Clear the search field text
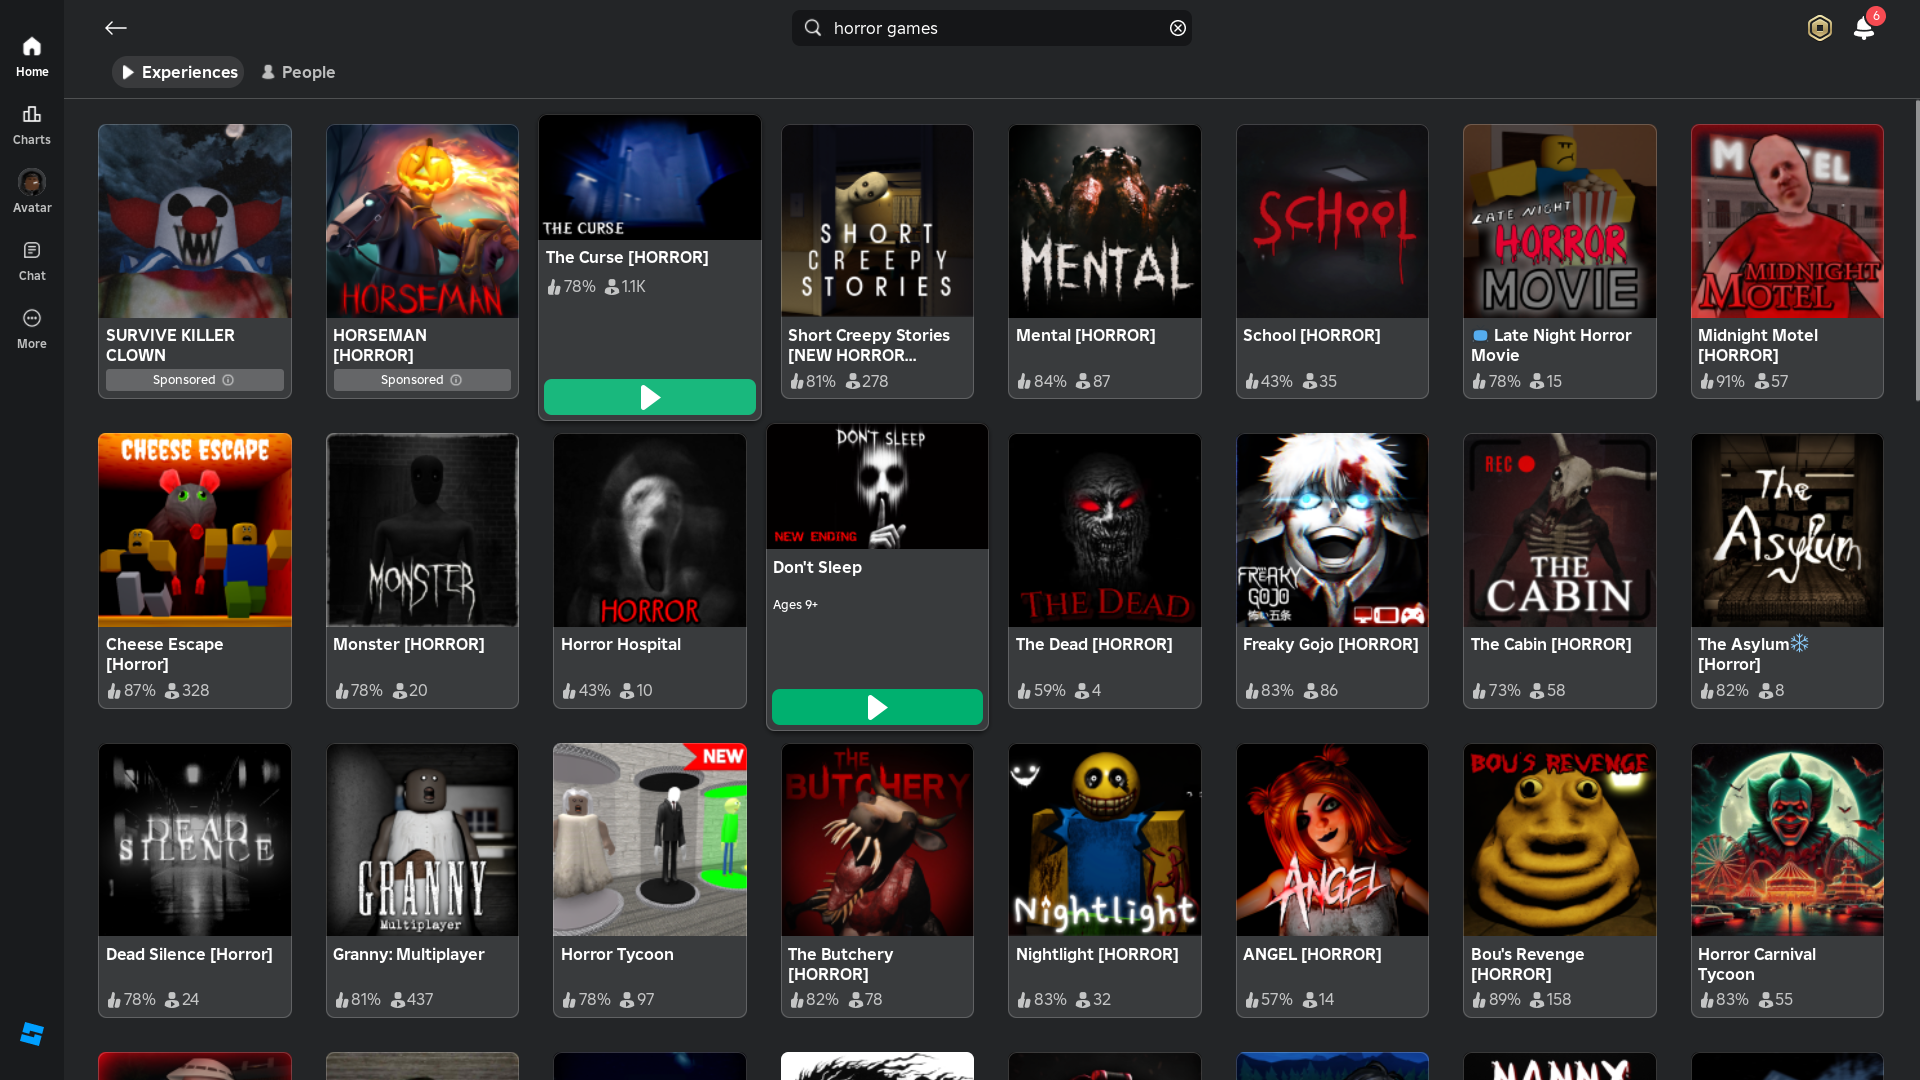This screenshot has width=1920, height=1080. (1178, 28)
